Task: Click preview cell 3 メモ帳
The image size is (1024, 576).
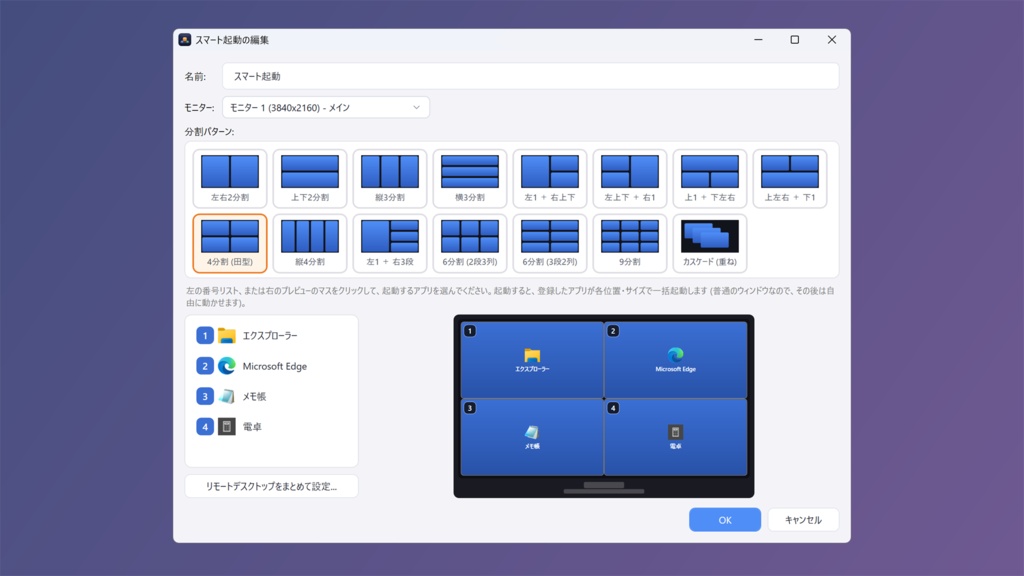Action: pyautogui.click(x=532, y=437)
